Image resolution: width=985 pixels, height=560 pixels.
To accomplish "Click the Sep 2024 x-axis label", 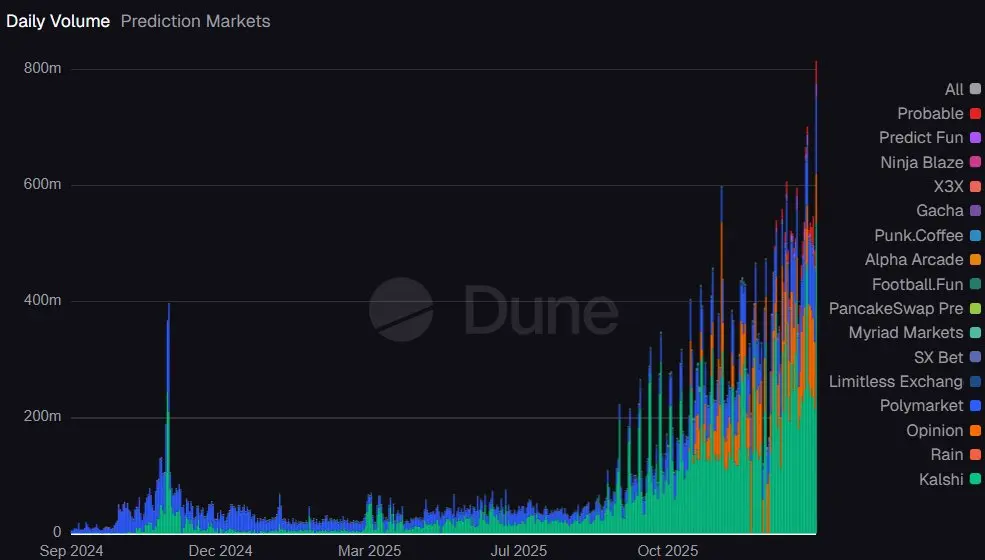I will point(71,551).
